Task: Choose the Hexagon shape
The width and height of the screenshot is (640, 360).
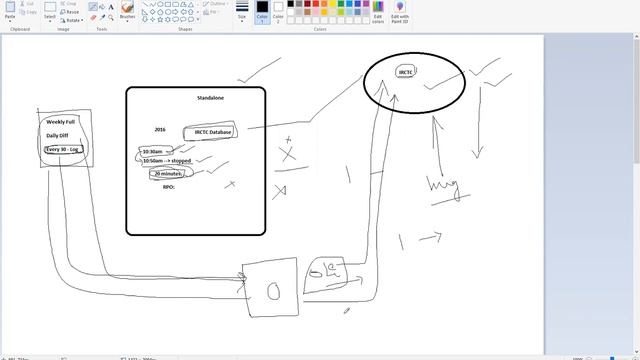Action: pos(168,12)
